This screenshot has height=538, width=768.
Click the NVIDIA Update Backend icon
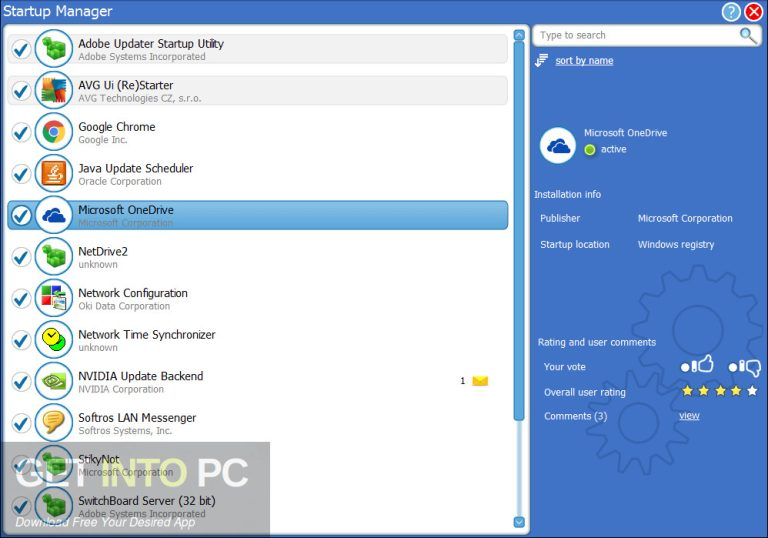(54, 382)
